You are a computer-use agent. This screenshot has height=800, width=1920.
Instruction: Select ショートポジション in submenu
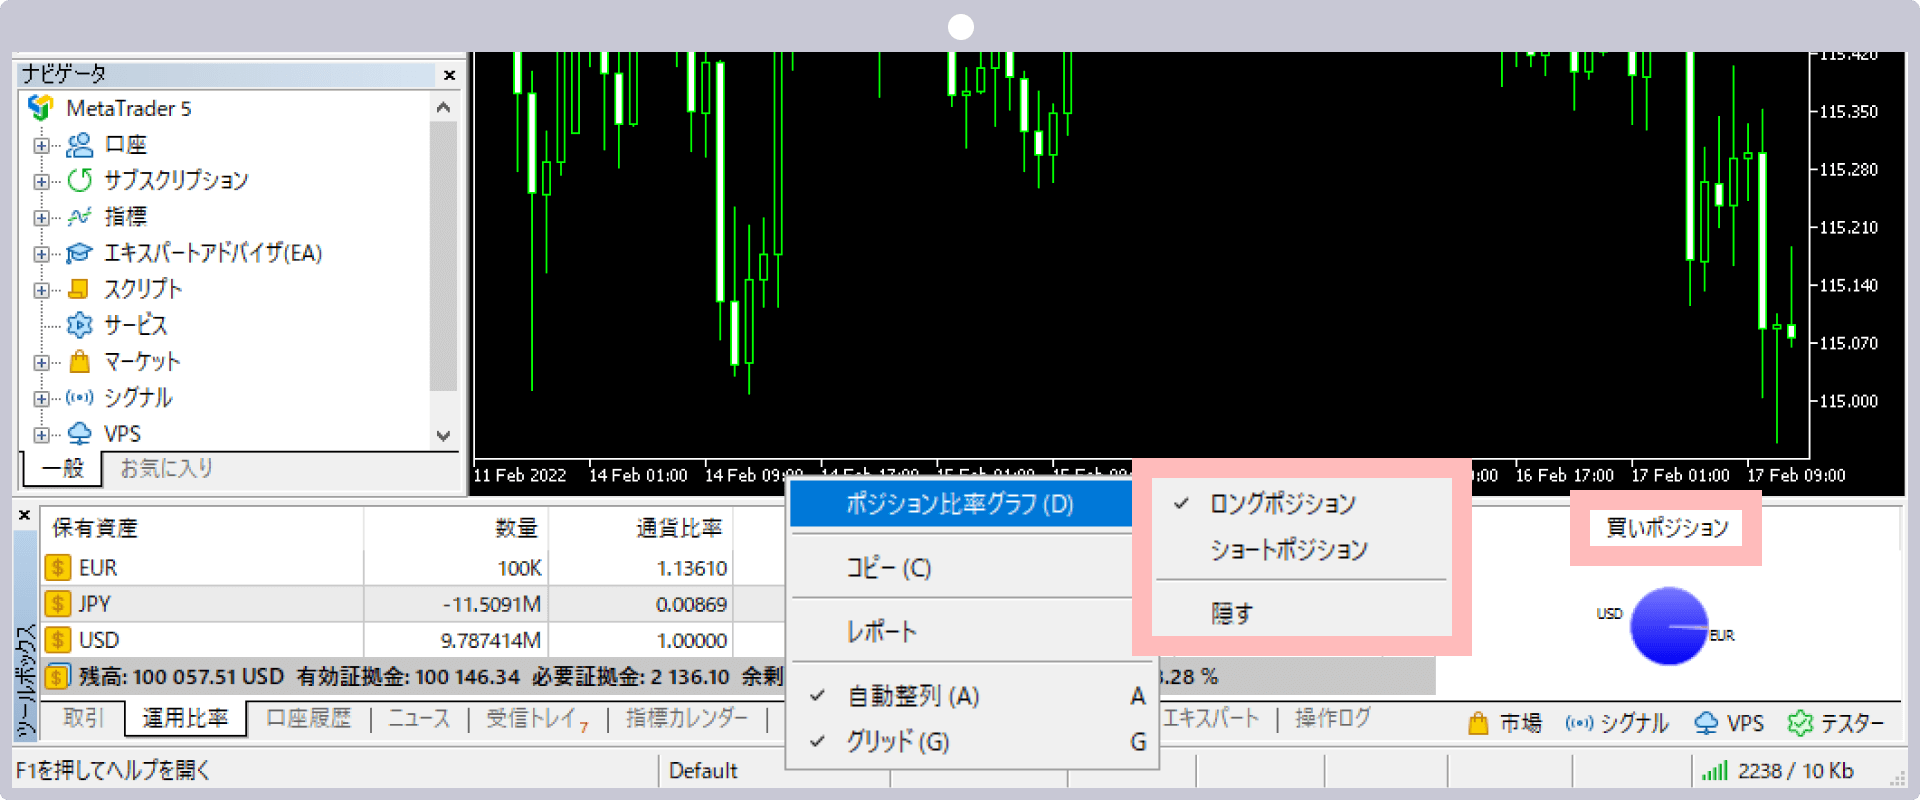(1301, 549)
